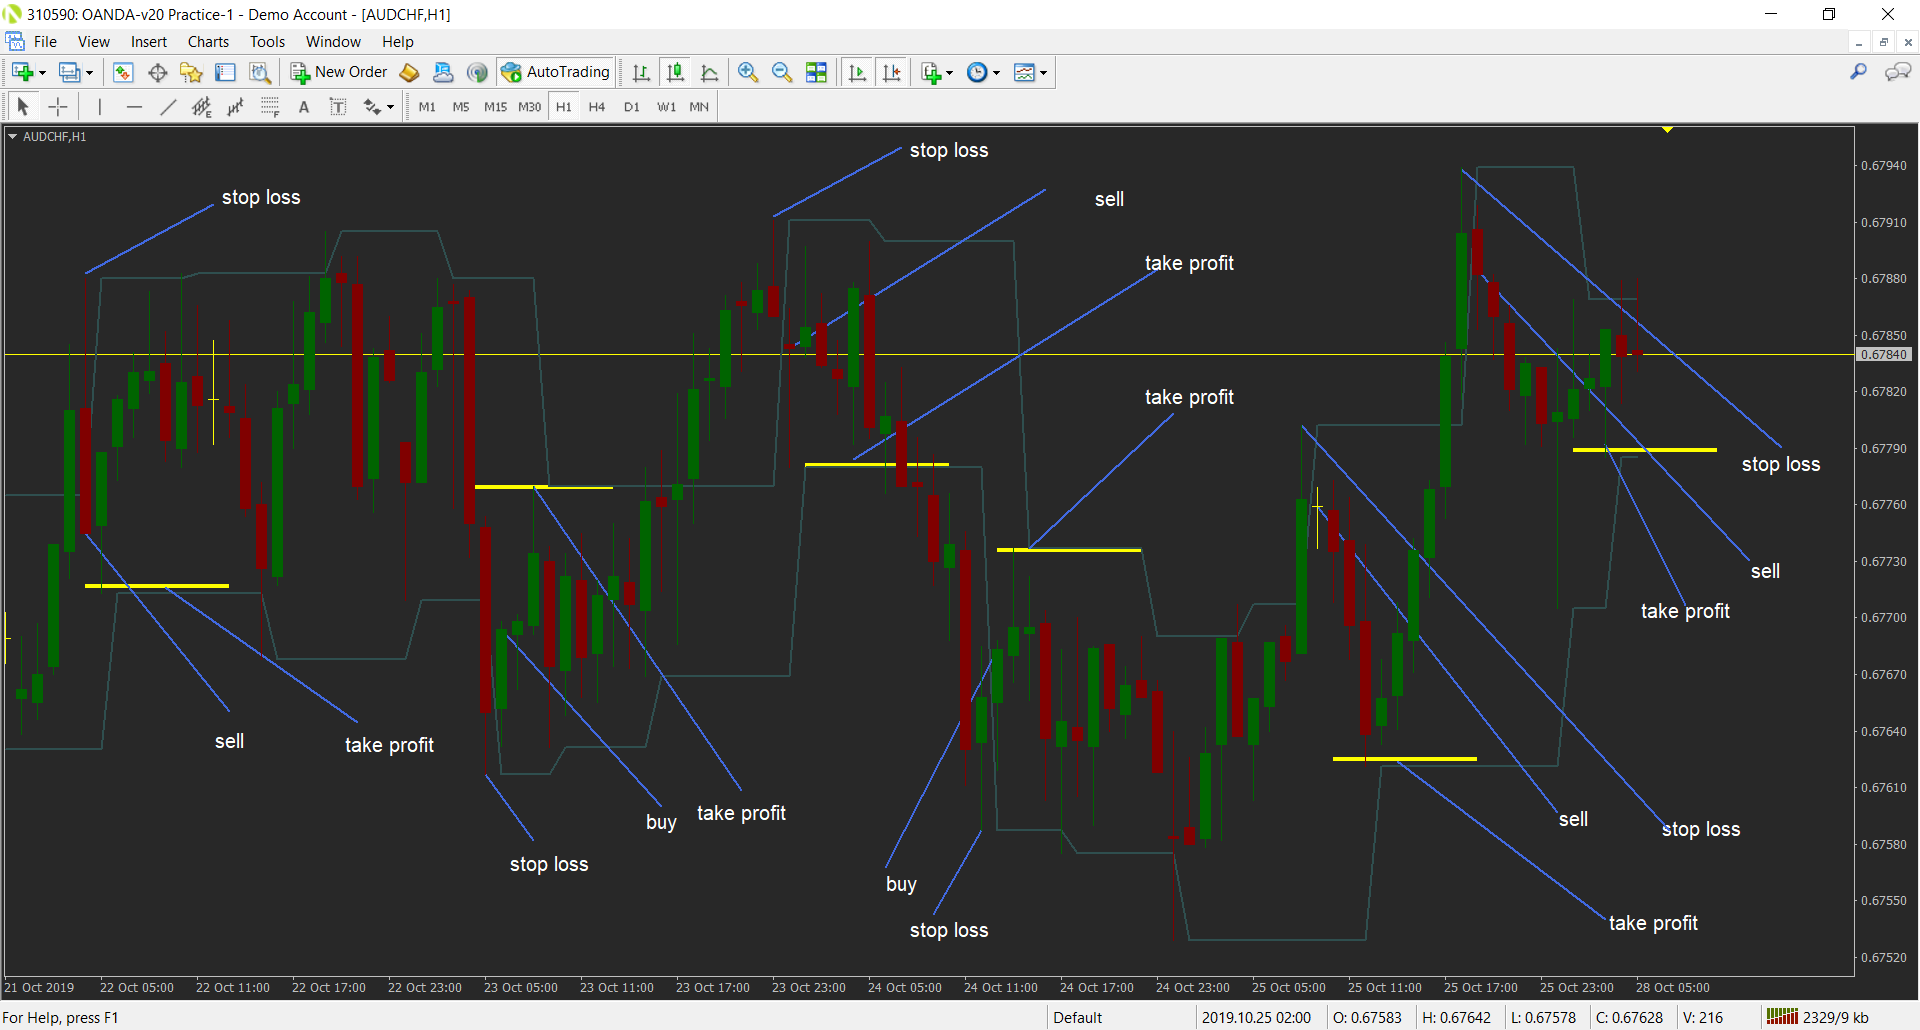Viewport: 1920px width, 1030px height.
Task: Select the Vertical Line drawing tool
Action: [99, 107]
